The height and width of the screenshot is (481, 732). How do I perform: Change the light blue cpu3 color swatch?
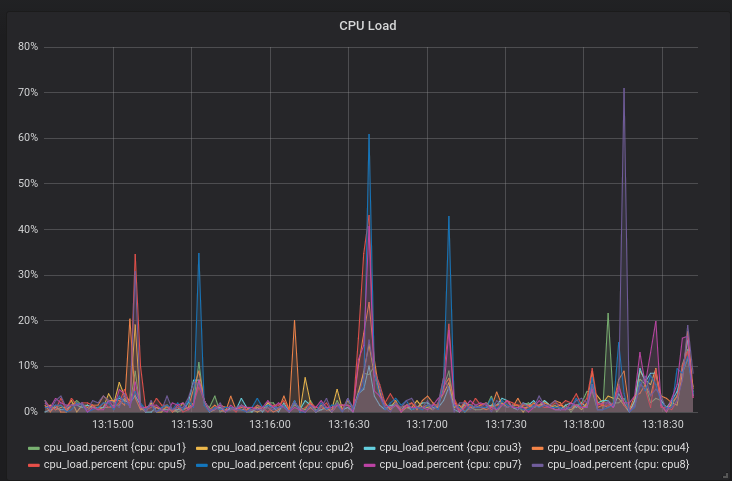click(370, 447)
